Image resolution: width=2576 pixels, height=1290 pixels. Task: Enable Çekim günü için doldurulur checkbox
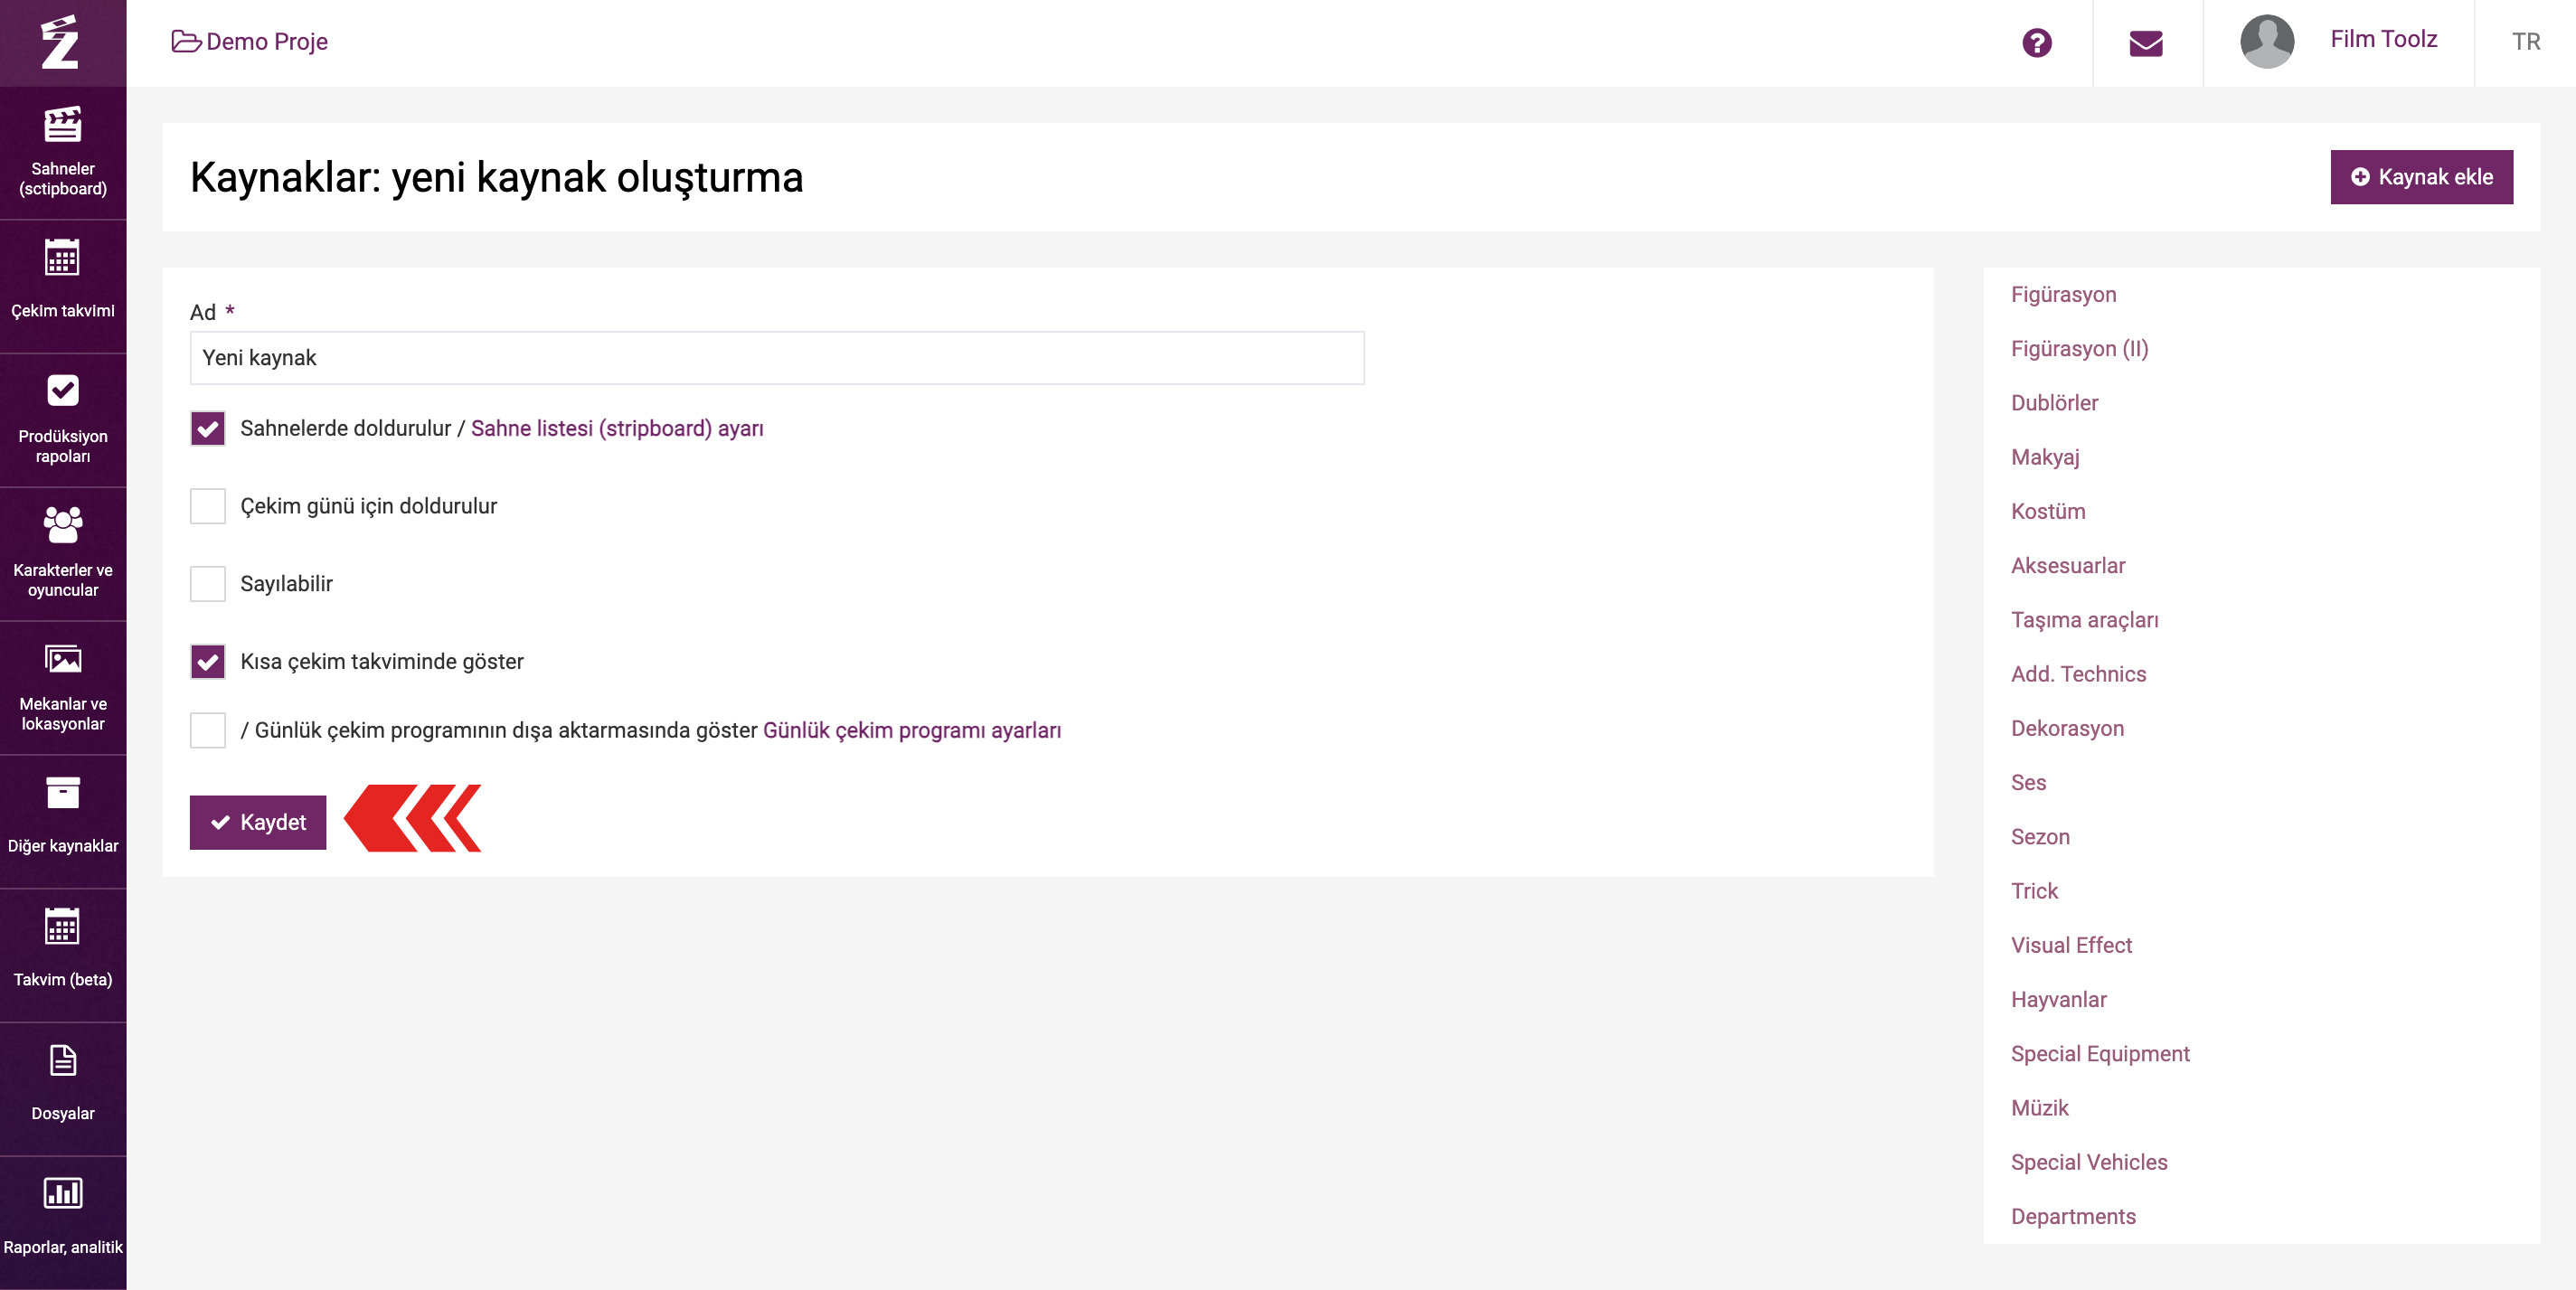pos(208,507)
